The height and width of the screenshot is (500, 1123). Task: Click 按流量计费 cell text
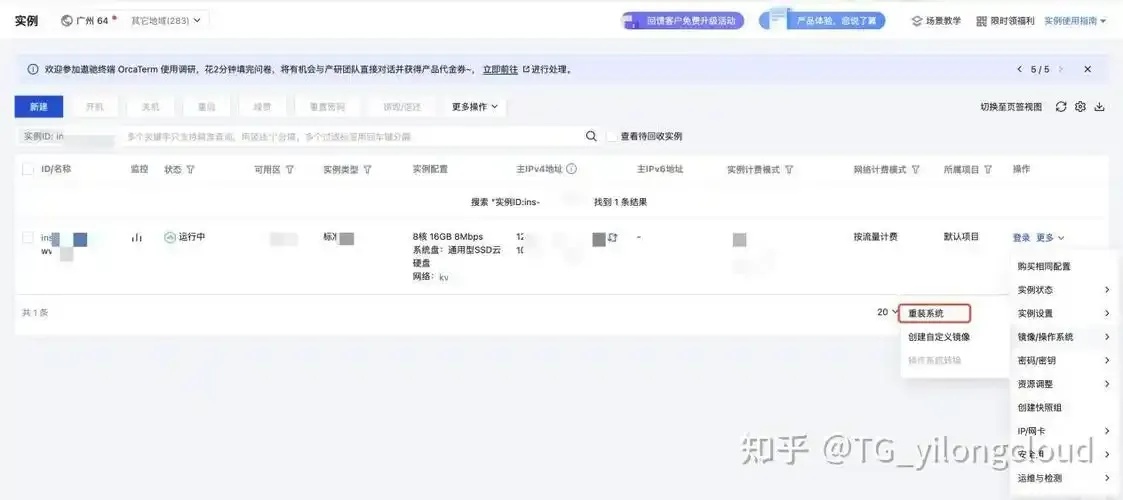pyautogui.click(x=875, y=236)
